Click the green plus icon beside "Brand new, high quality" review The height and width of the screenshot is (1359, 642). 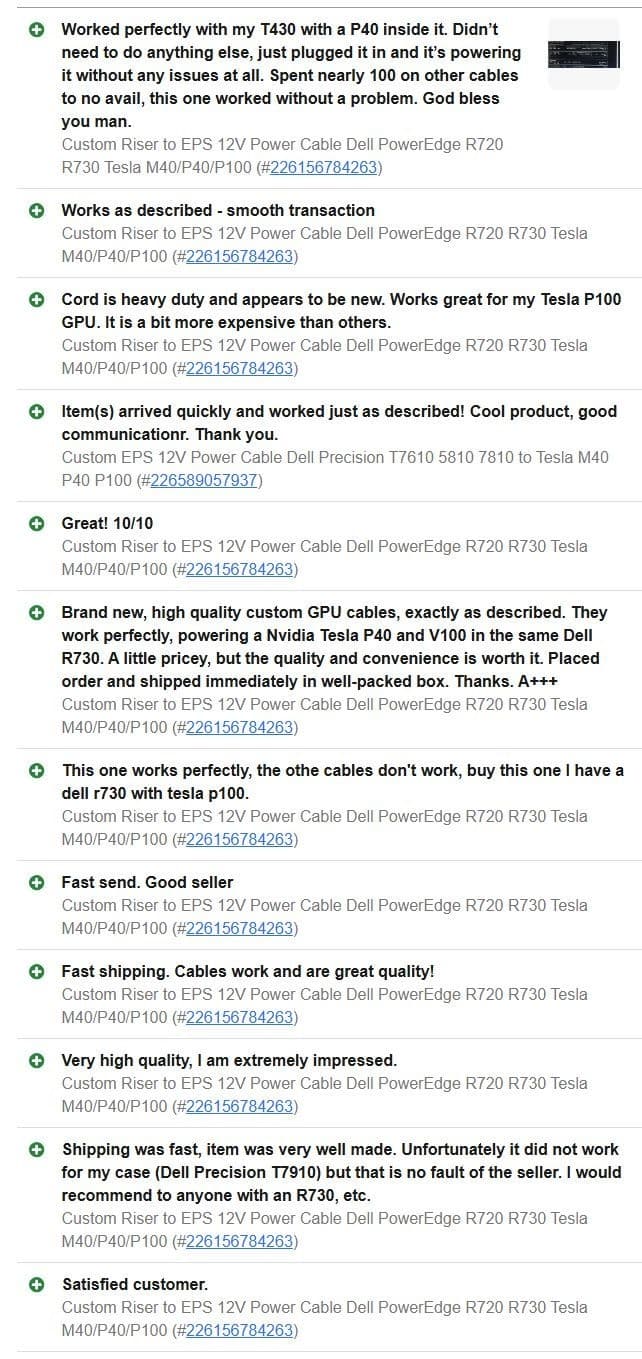37,613
